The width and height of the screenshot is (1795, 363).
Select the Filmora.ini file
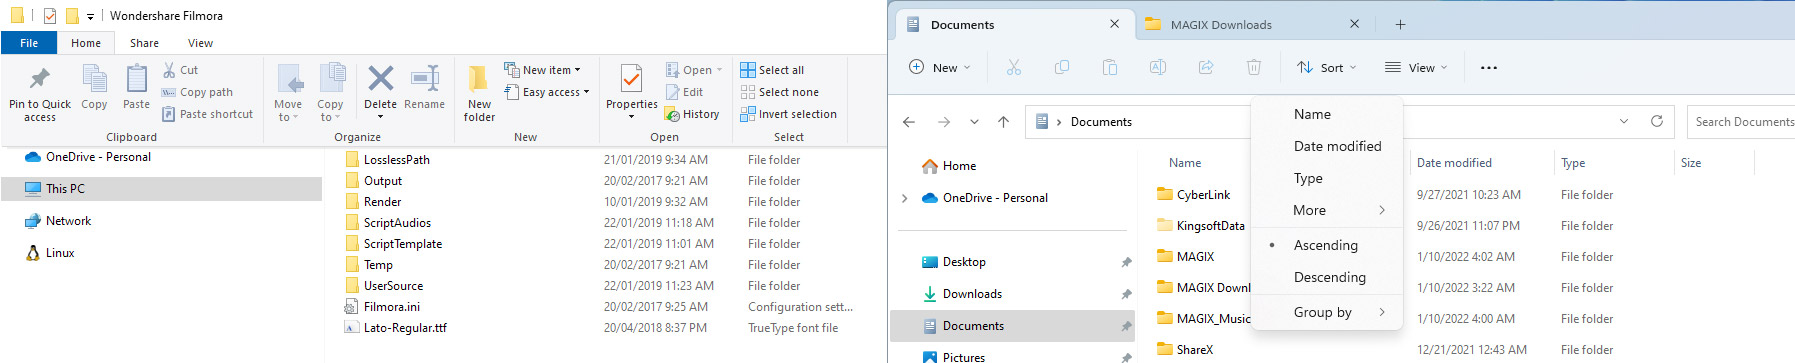391,307
